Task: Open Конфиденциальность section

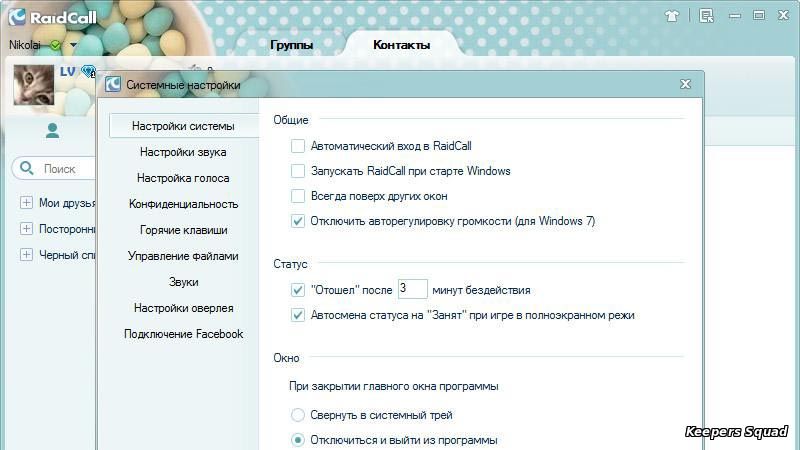Action: (x=183, y=204)
